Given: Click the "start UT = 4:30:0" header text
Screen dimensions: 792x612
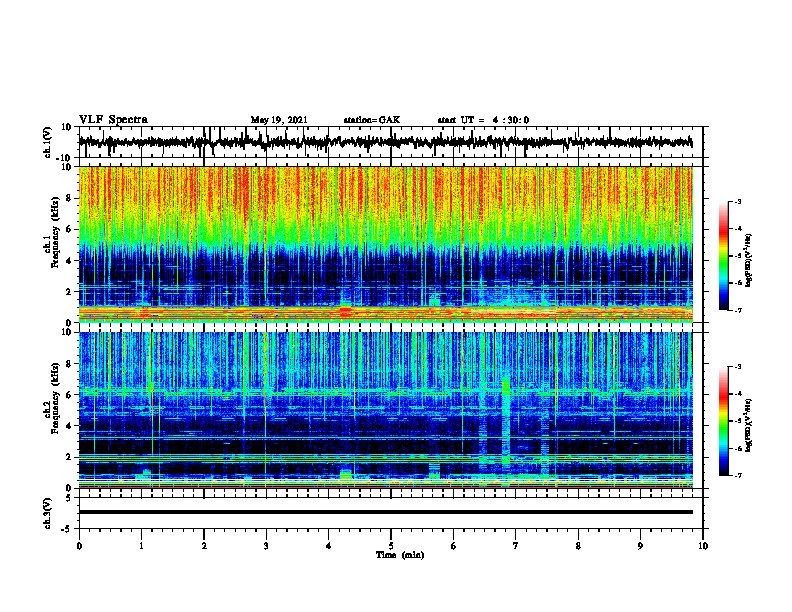Looking at the screenshot, I should (483, 120).
